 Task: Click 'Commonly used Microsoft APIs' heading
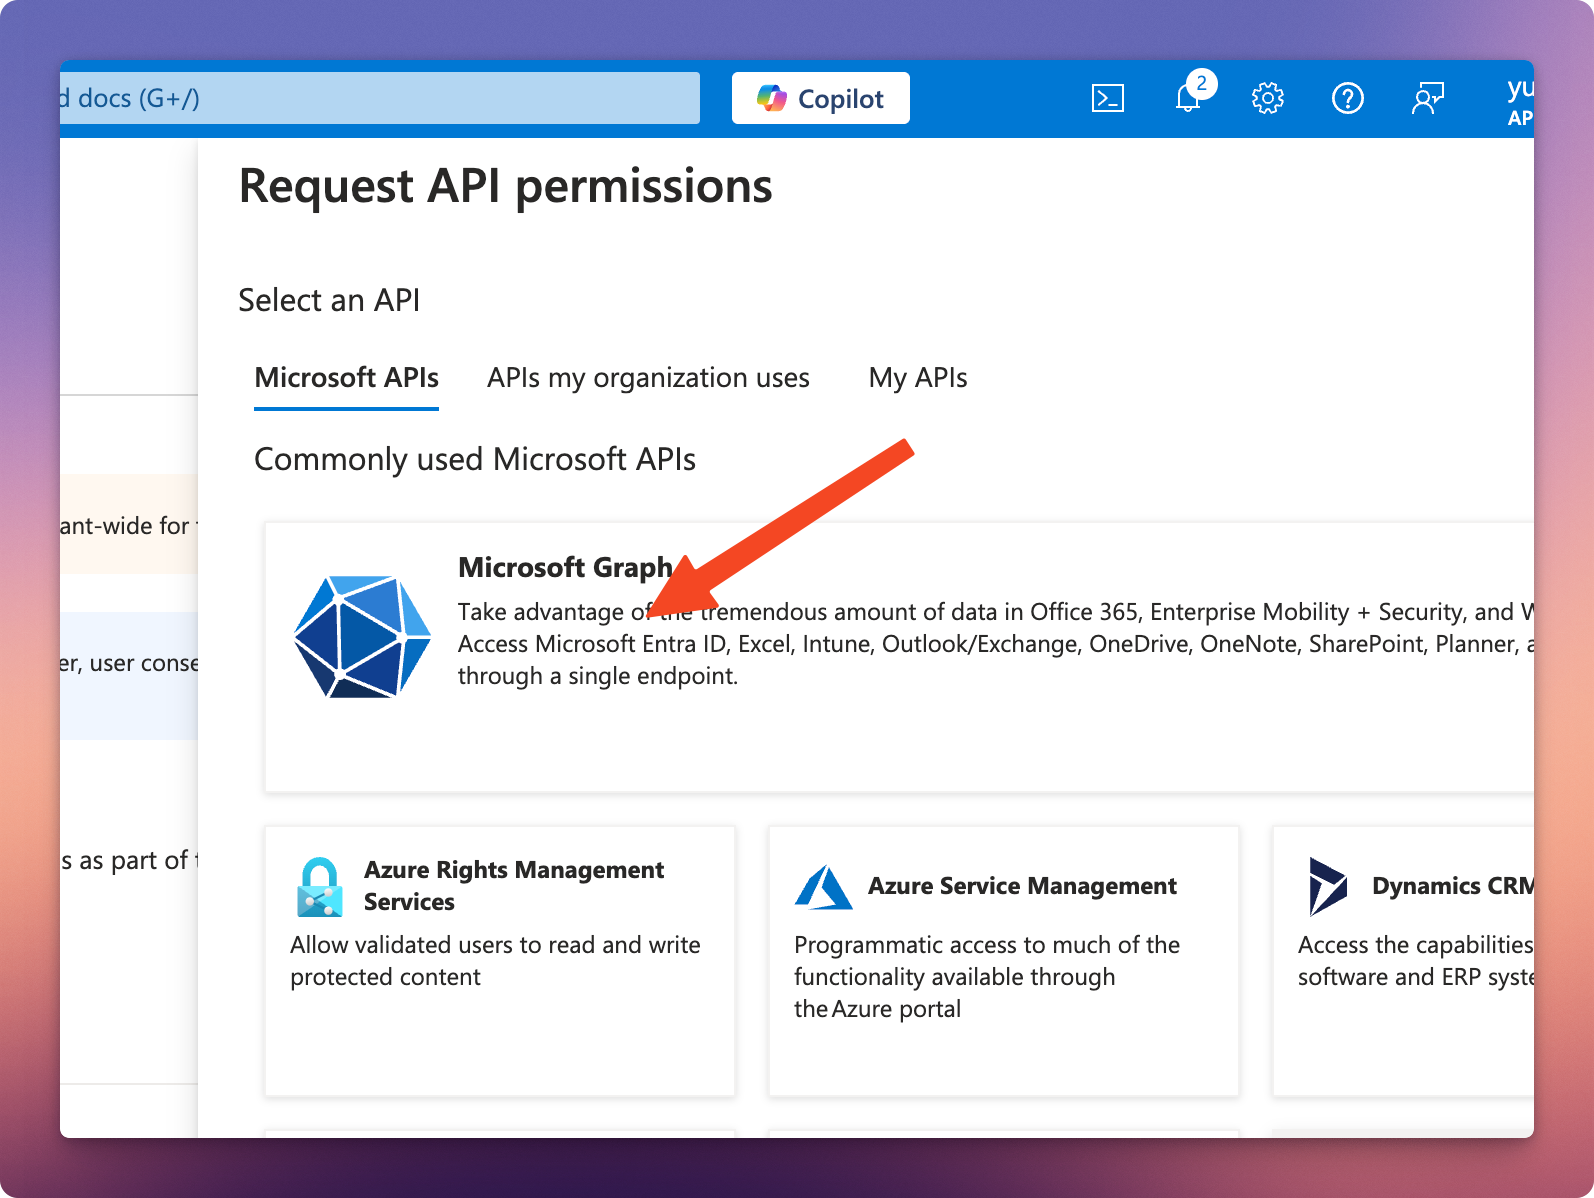(475, 459)
